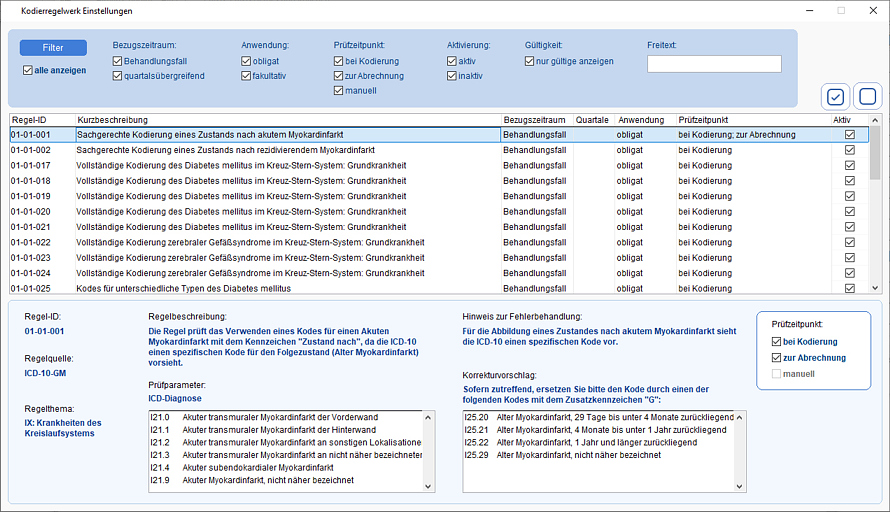Image resolution: width=890 pixels, height=512 pixels.
Task: Uncheck 'zur Abrechnung' in the filter panel
Action: click(x=338, y=75)
